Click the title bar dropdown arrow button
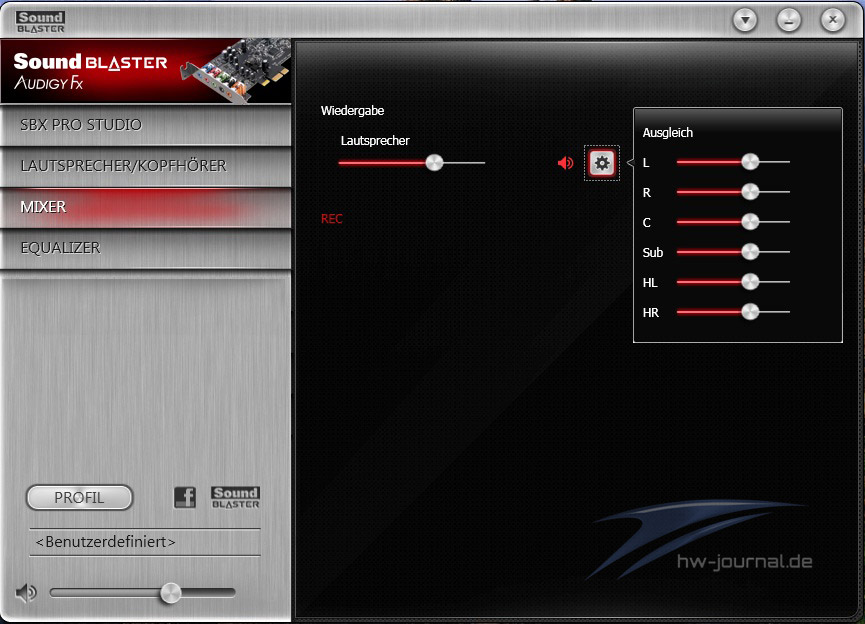This screenshot has height=624, width=865. click(x=745, y=20)
